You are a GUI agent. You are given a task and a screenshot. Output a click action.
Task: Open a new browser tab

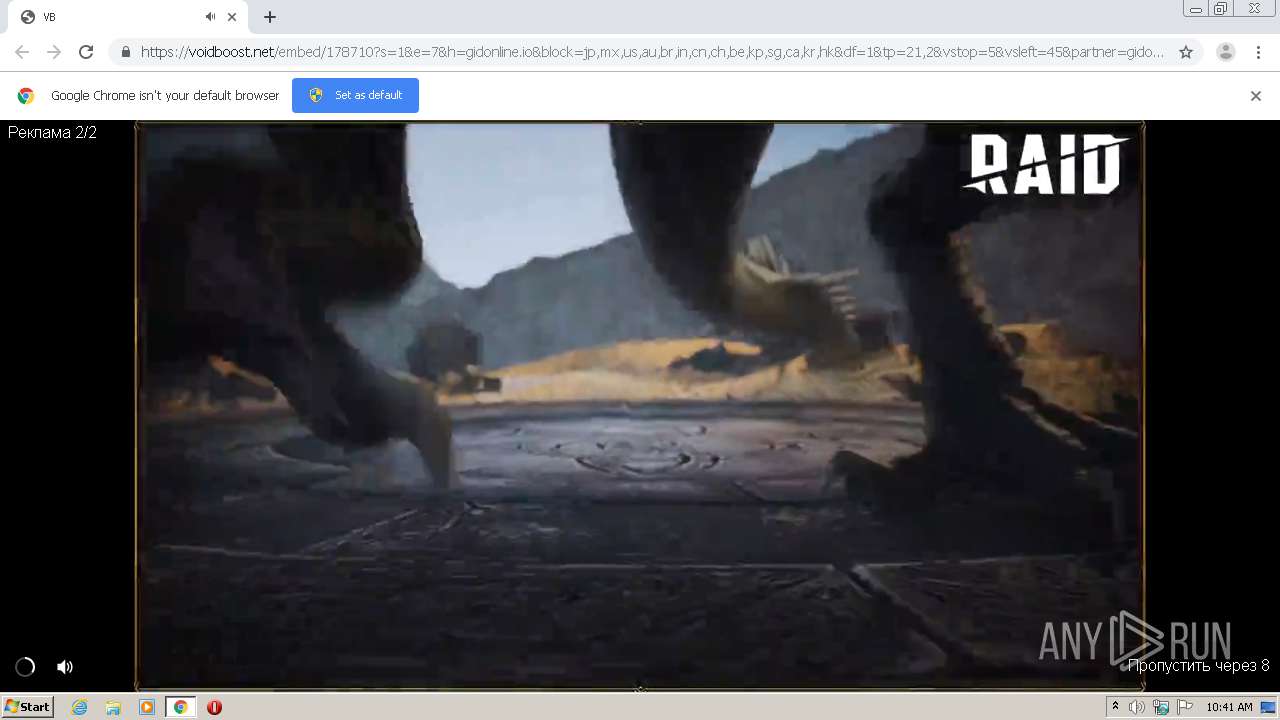tap(270, 17)
